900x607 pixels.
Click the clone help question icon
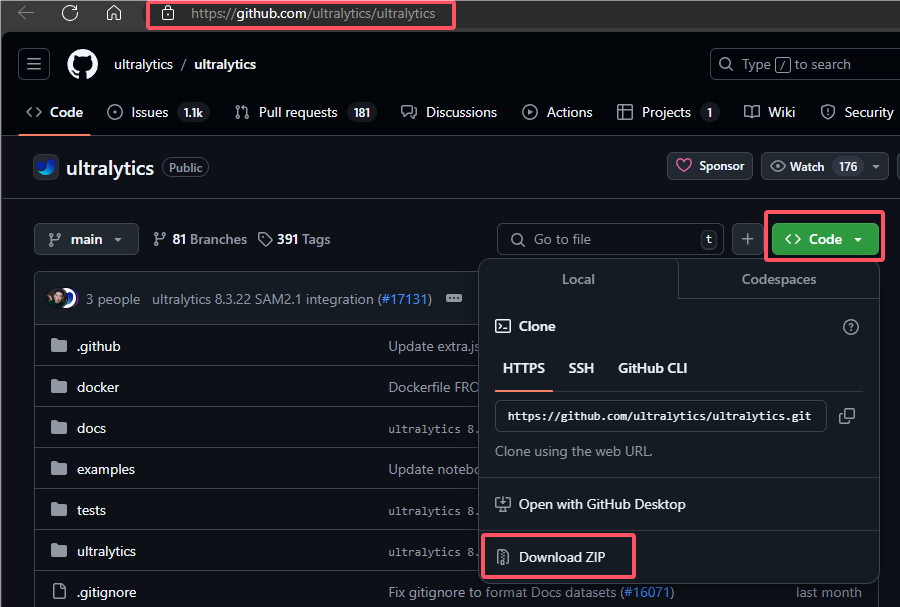tap(851, 327)
